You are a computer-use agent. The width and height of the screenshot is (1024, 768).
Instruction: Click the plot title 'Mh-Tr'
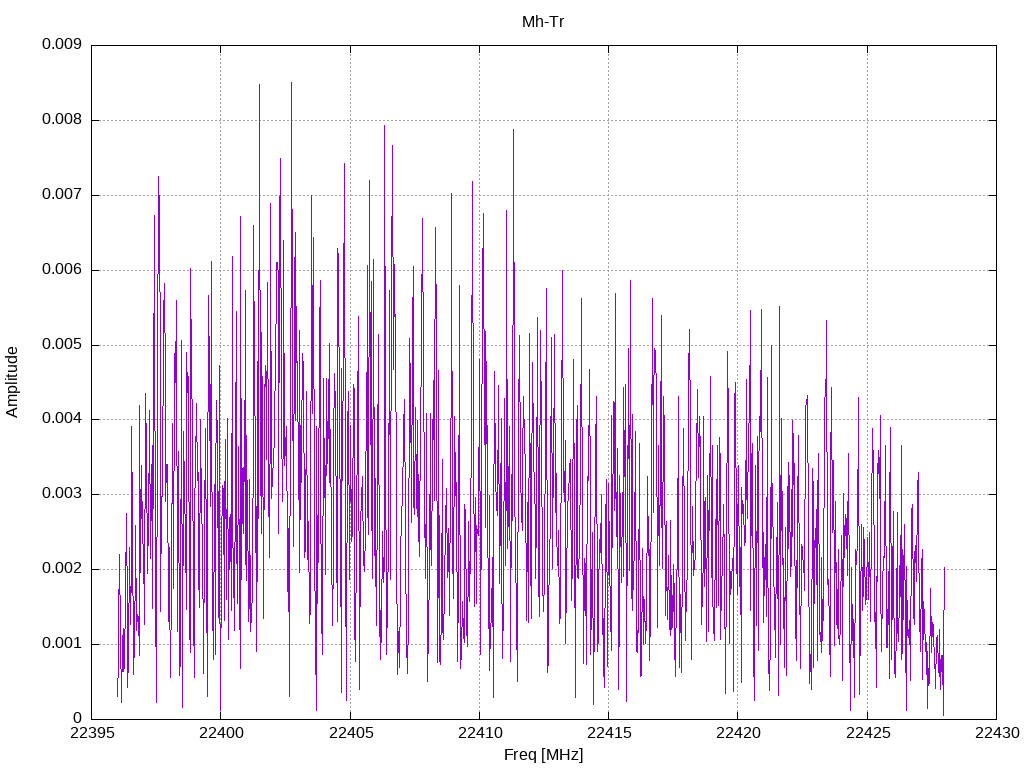pos(543,22)
